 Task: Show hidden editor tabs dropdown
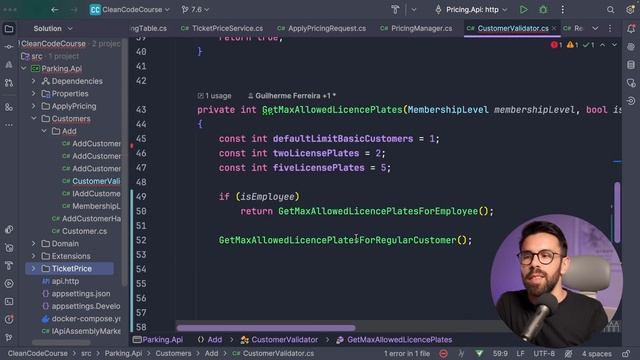(595, 29)
